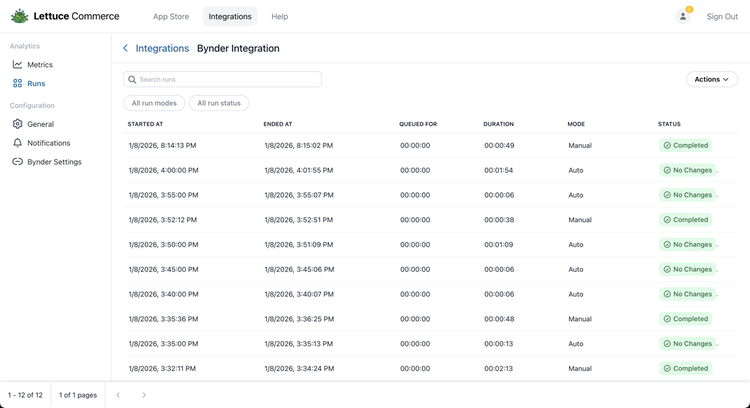750x408 pixels.
Task: Click Manual mode for the 3:52:12 PM run
Action: coord(580,220)
